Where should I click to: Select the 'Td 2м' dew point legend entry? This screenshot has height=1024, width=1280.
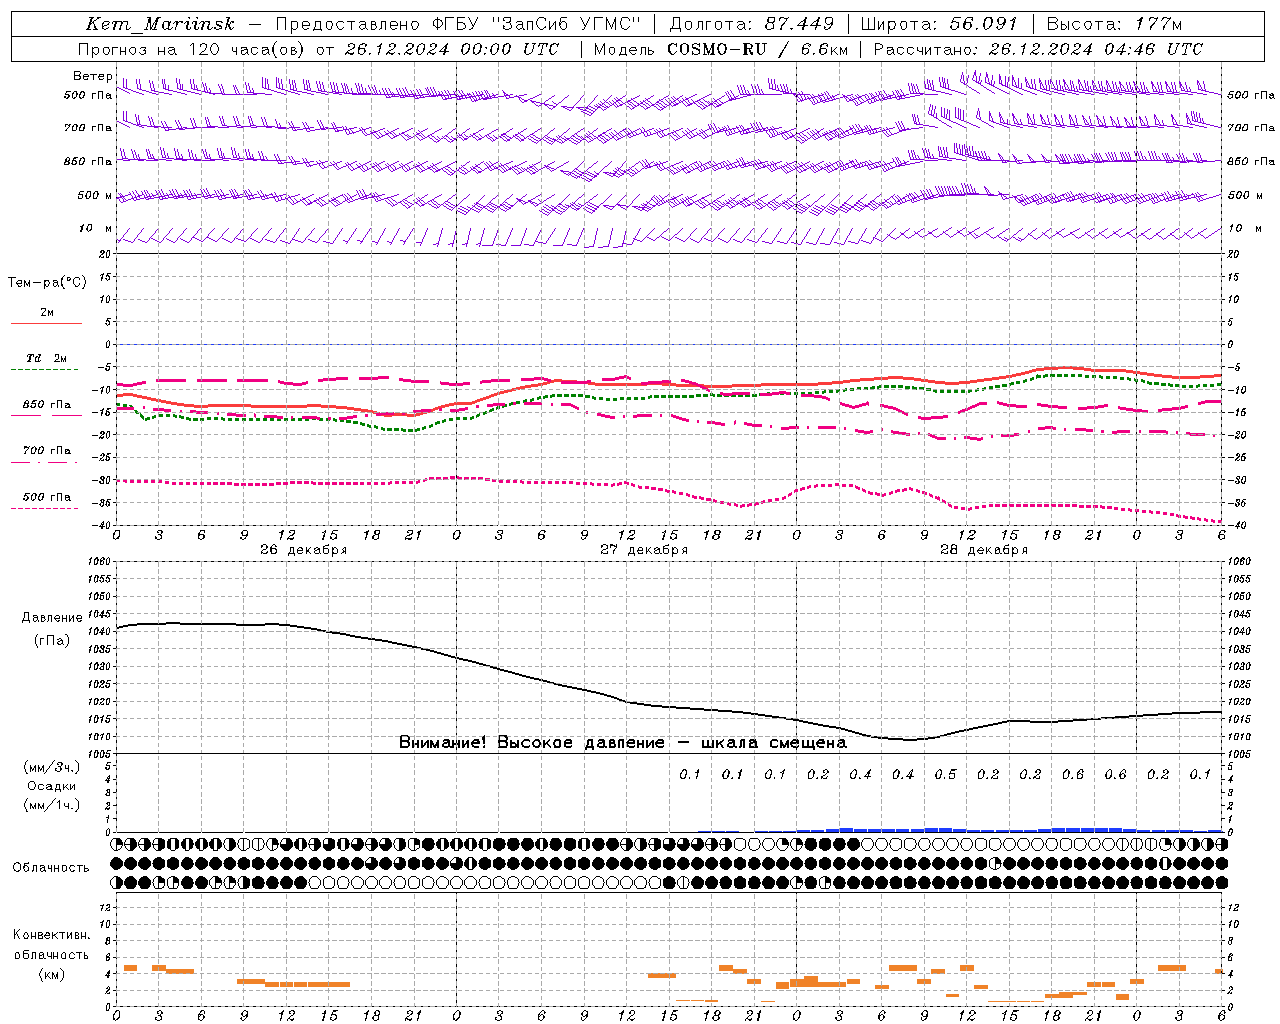pos(47,358)
